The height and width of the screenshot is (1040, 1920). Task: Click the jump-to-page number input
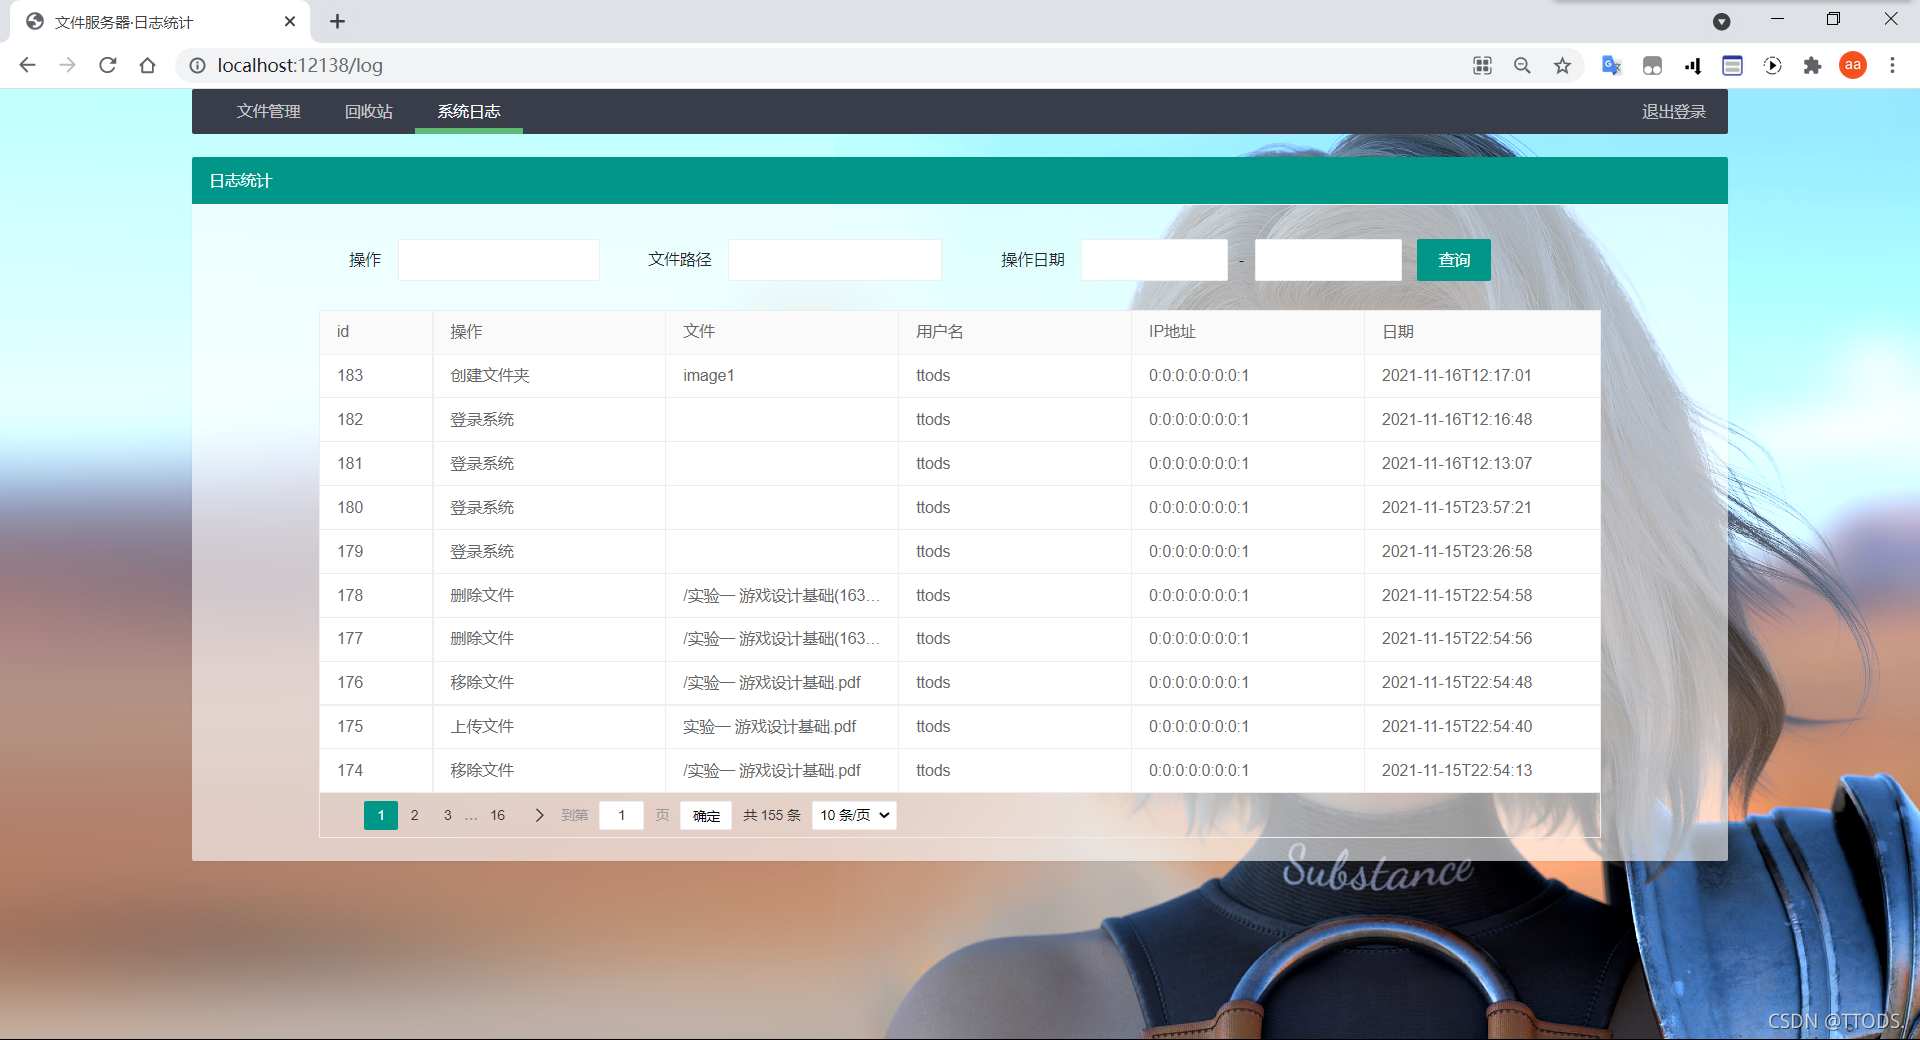(621, 815)
